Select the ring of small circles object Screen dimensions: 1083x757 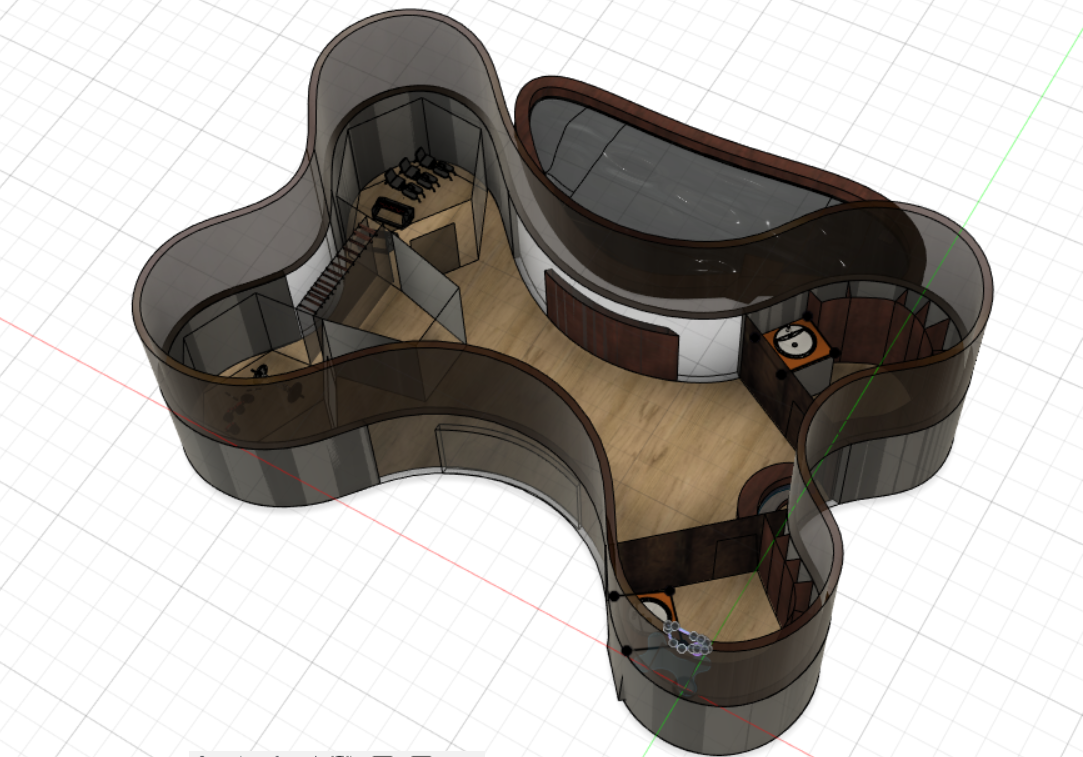(x=687, y=637)
